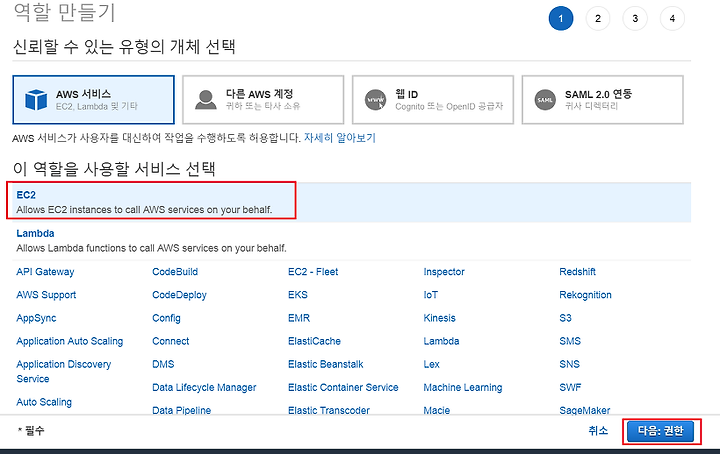The image size is (720, 454).
Task: Select API Gateway service
Action: click(x=45, y=272)
